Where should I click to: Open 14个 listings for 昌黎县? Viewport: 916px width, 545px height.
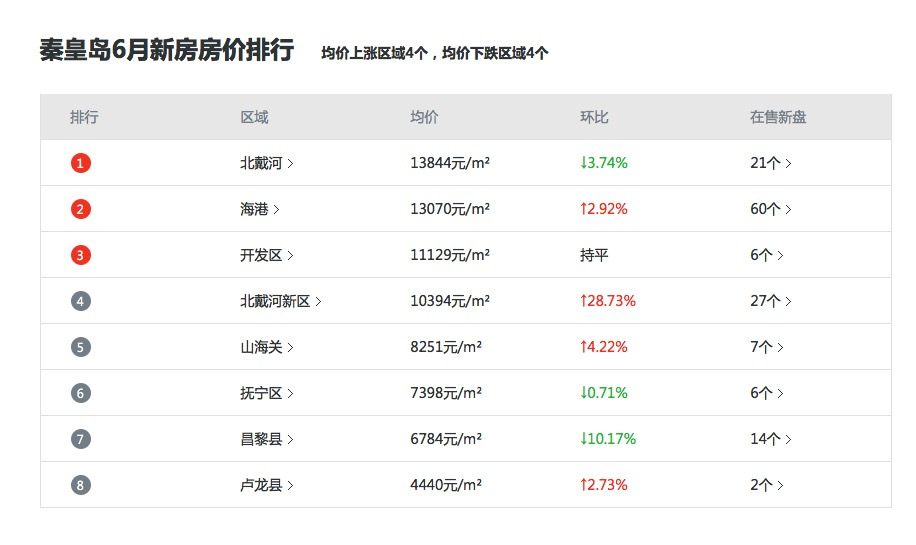click(x=770, y=439)
